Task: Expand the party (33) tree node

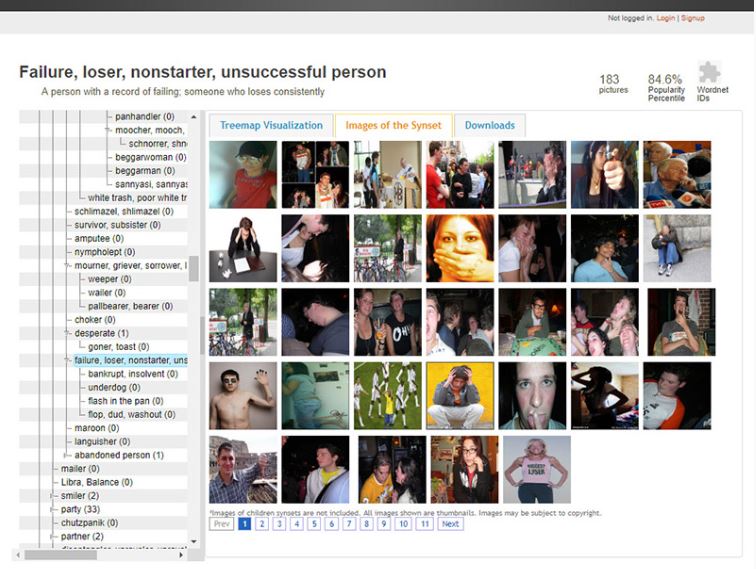Action: 54,509
